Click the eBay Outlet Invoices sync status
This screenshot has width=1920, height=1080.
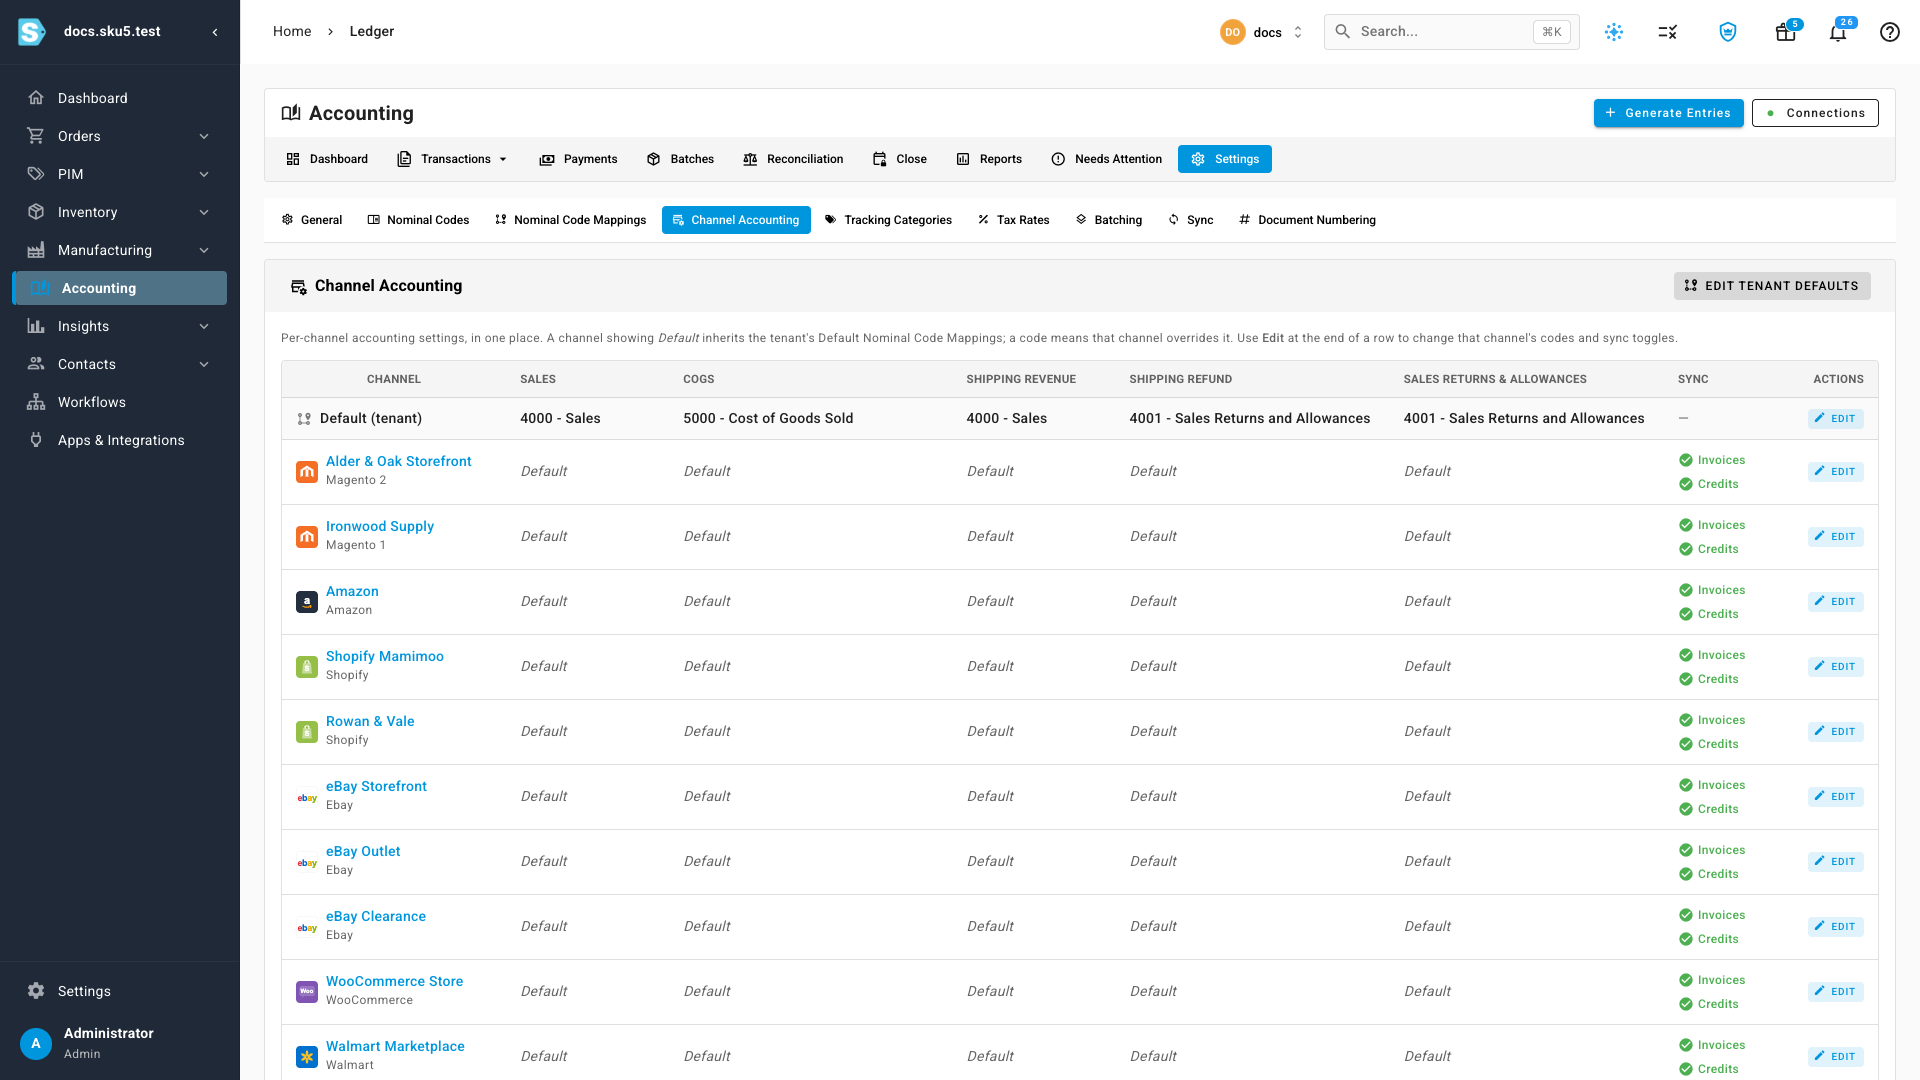click(1712, 850)
